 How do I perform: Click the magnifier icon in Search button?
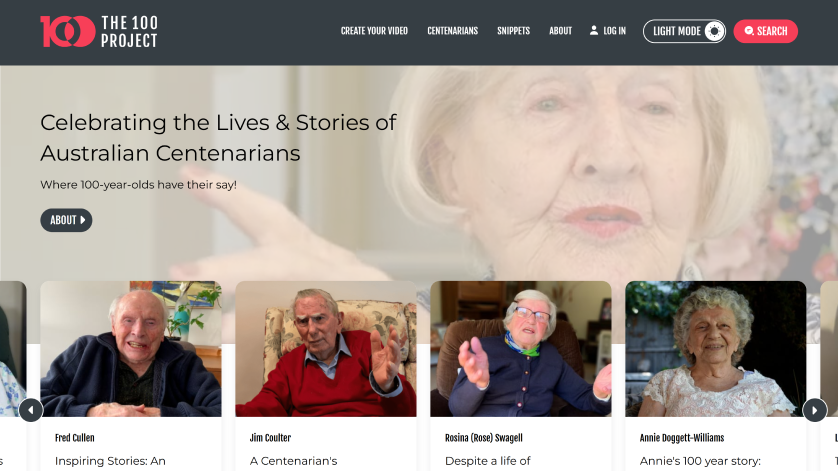(749, 31)
